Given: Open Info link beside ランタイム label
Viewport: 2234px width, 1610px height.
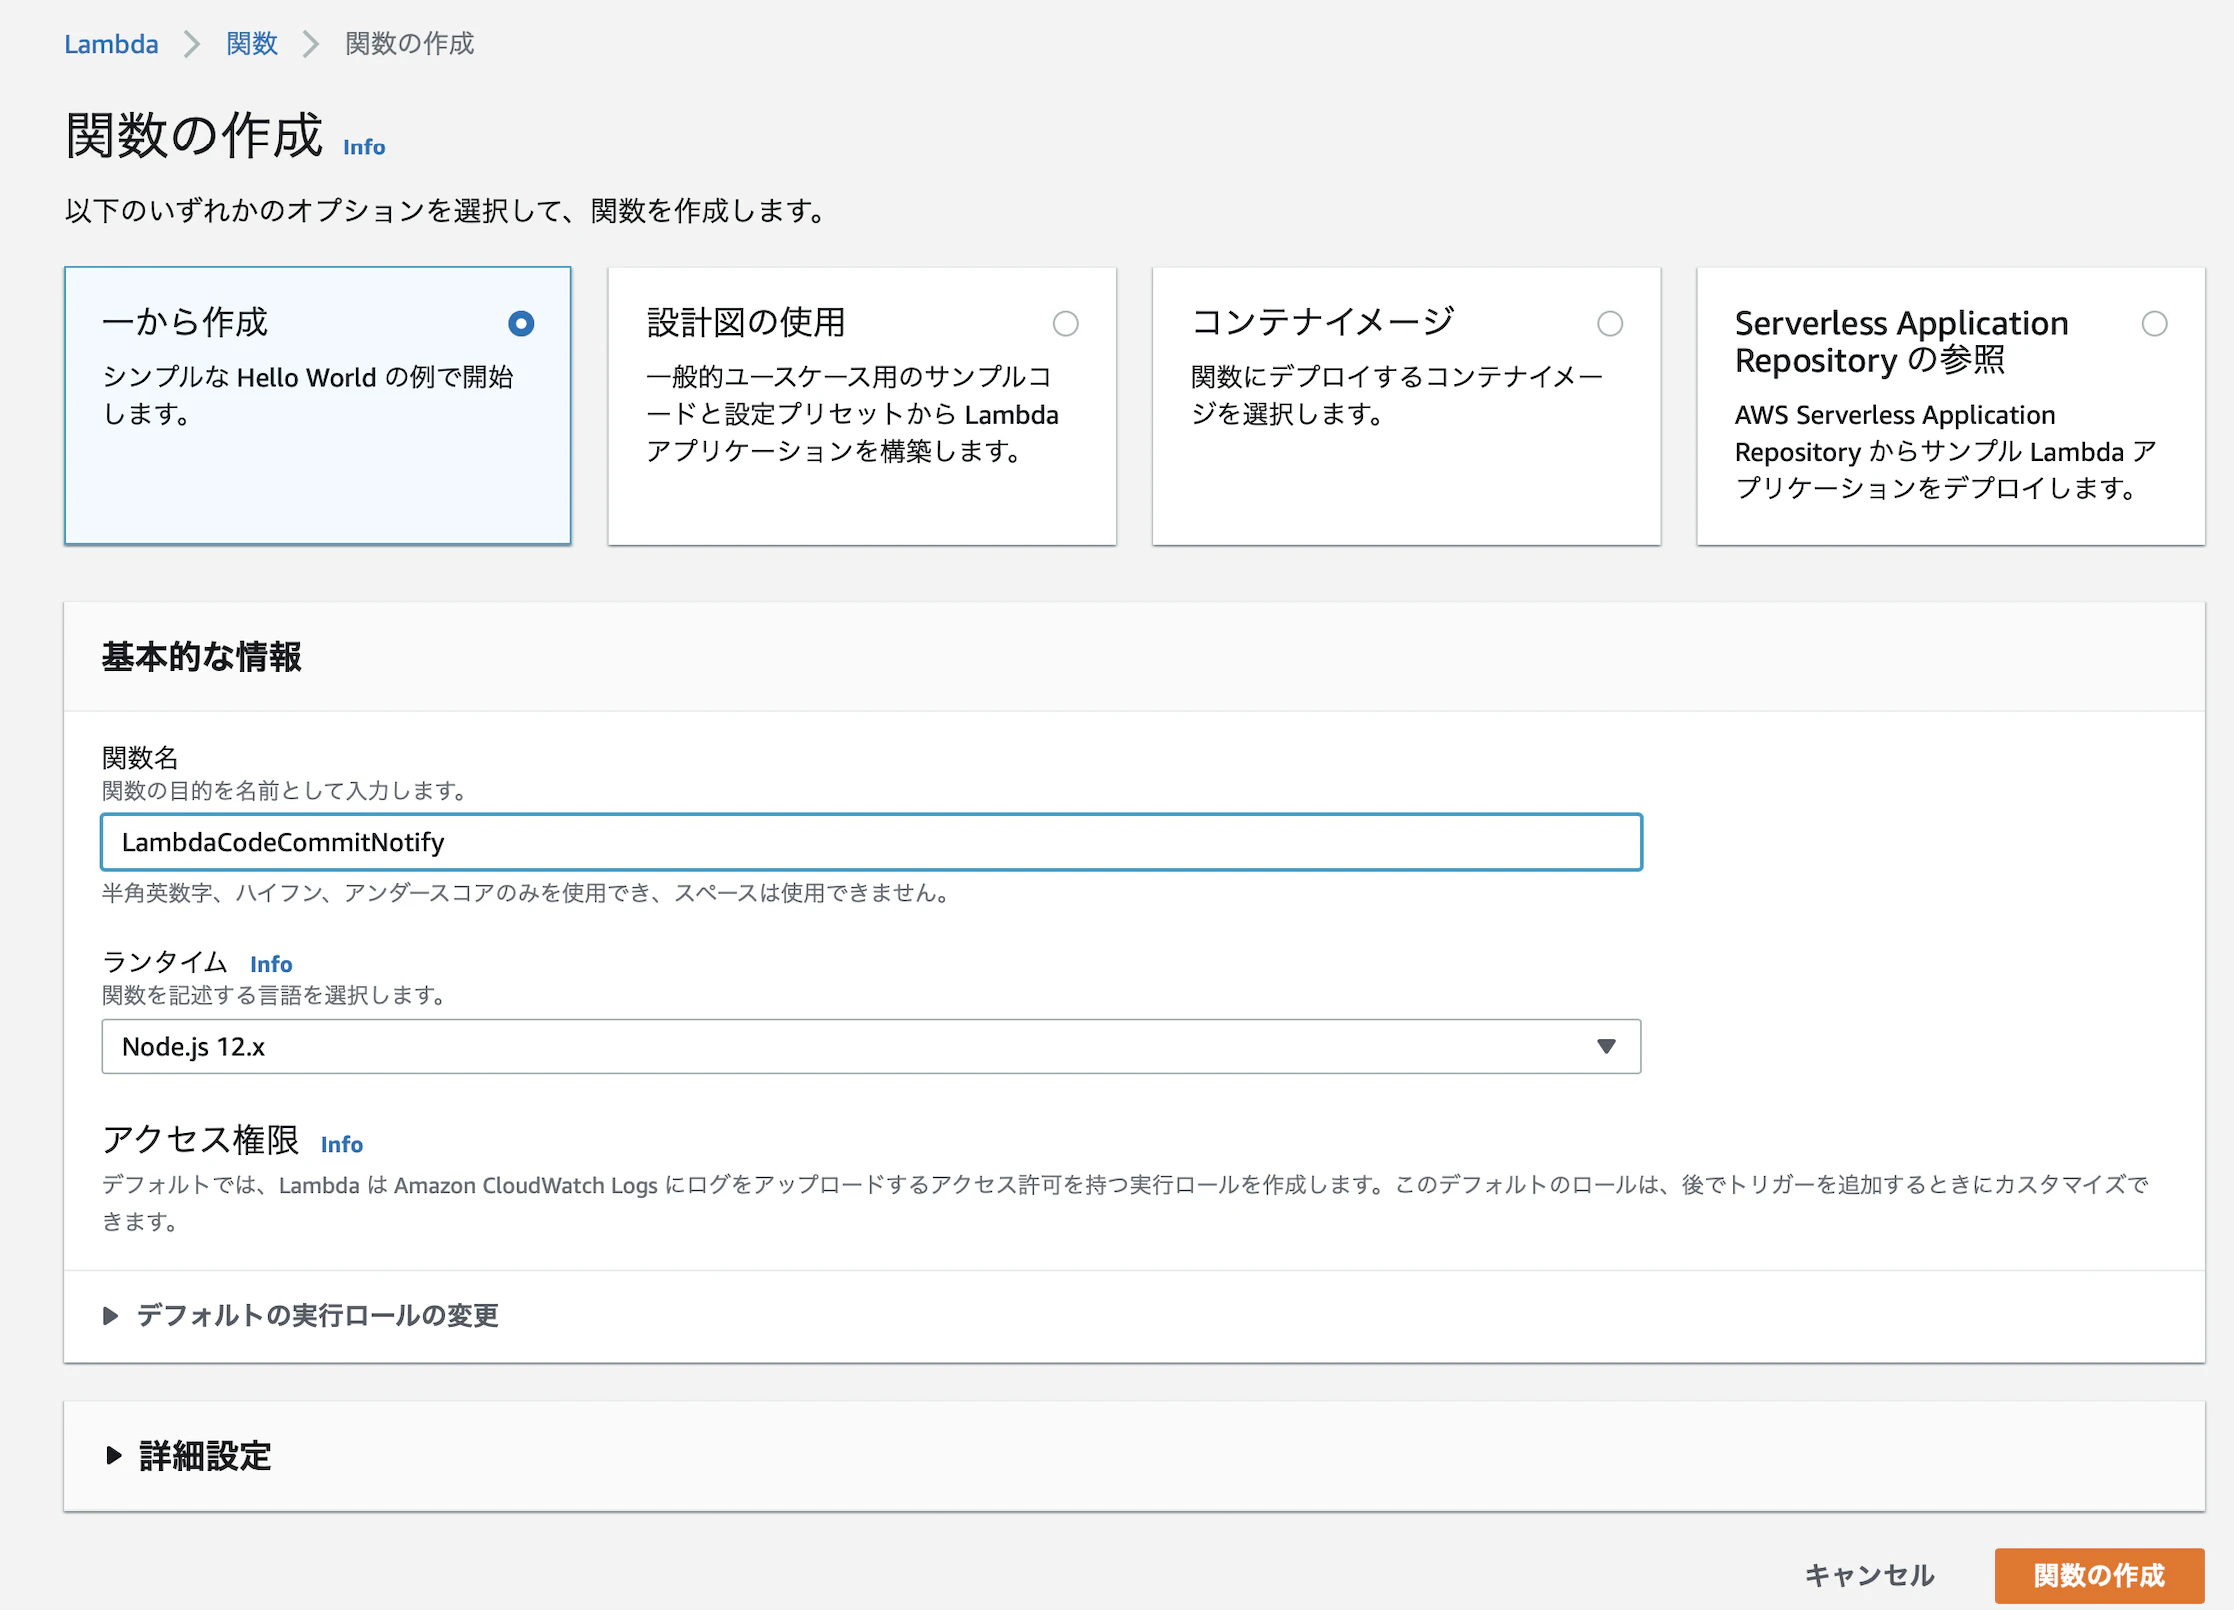Looking at the screenshot, I should [x=271, y=964].
